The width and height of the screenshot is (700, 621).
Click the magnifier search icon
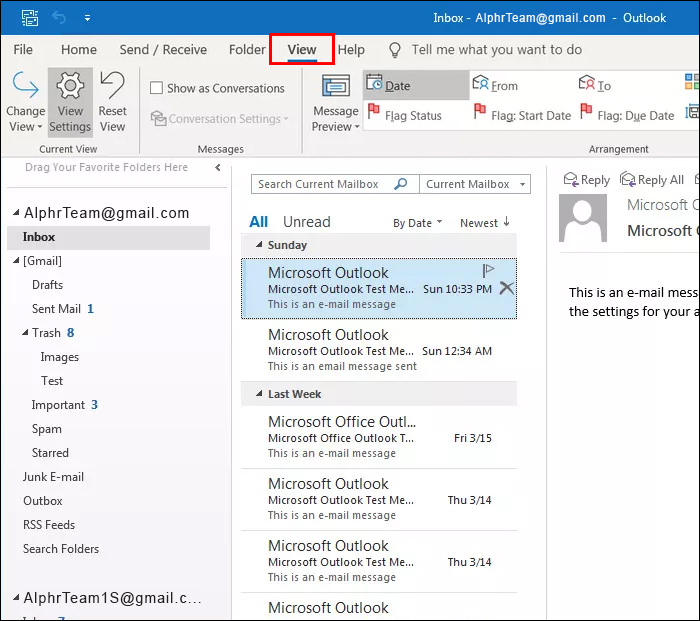(401, 184)
